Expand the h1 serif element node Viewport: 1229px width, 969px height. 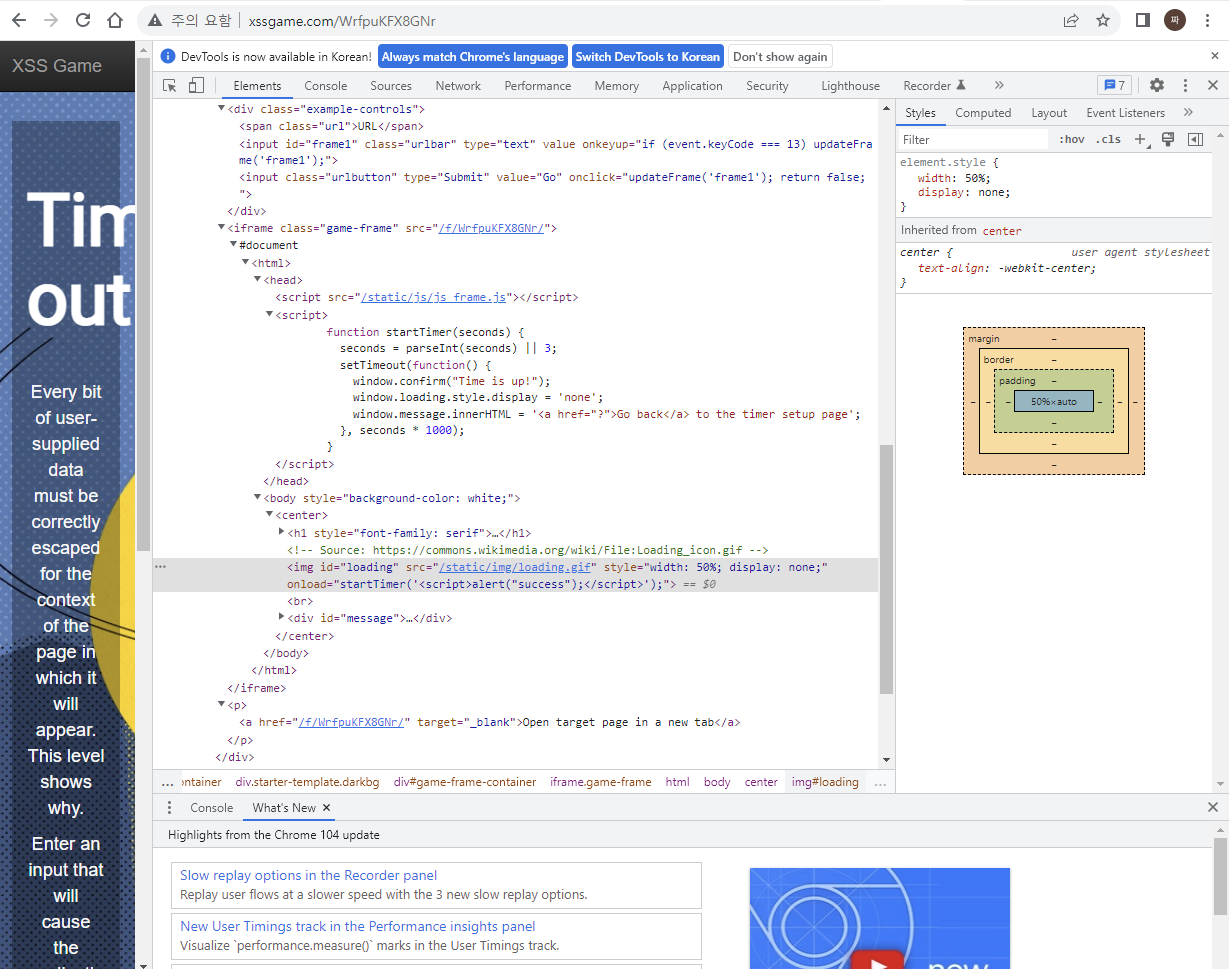(x=281, y=532)
